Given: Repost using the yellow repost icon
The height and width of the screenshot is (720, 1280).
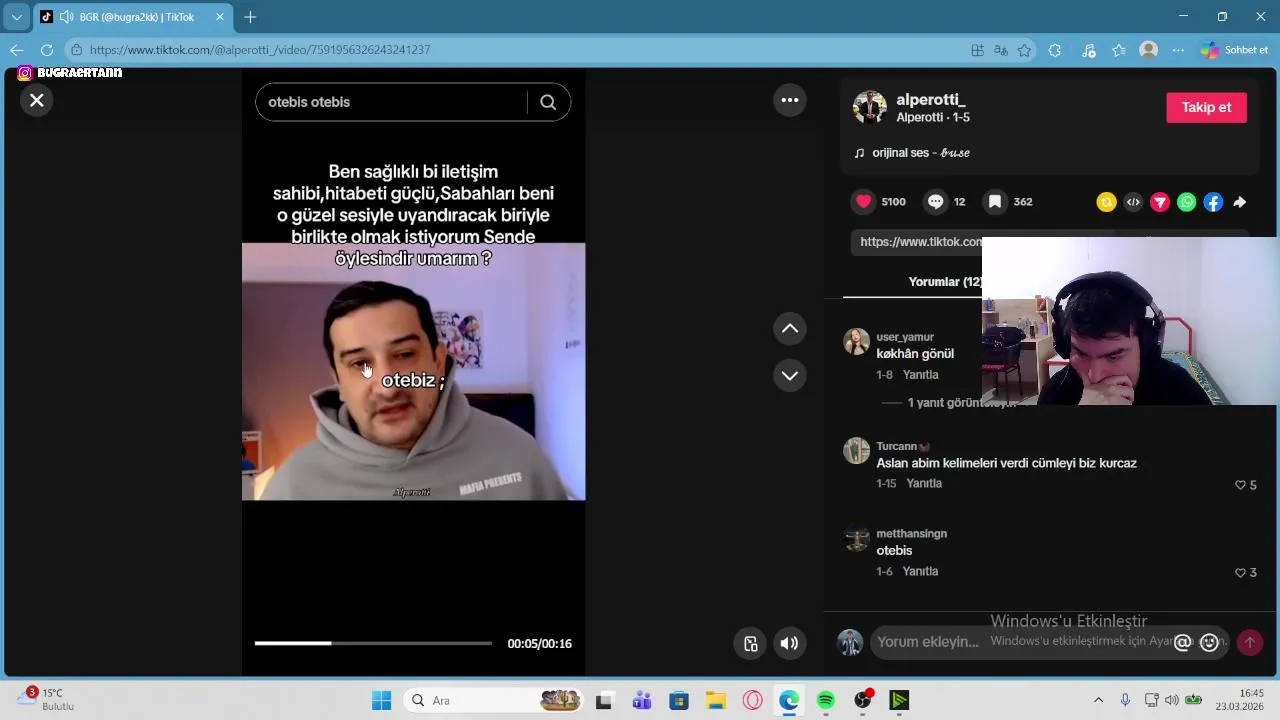Looking at the screenshot, I should (1106, 202).
